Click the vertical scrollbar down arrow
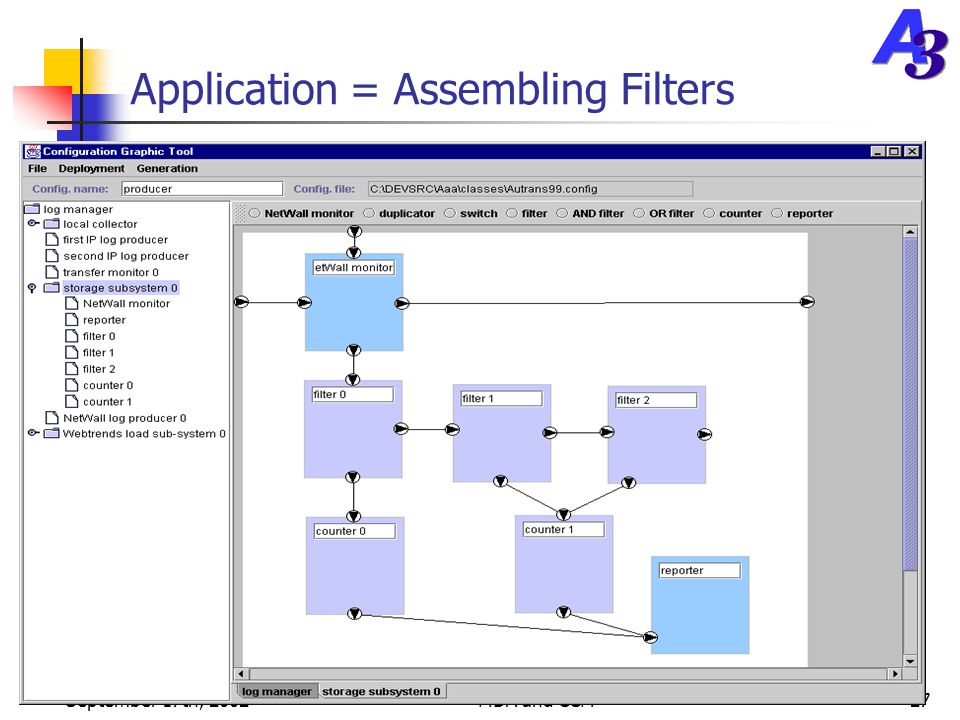Screen dimensions: 960x720 pos(910,661)
